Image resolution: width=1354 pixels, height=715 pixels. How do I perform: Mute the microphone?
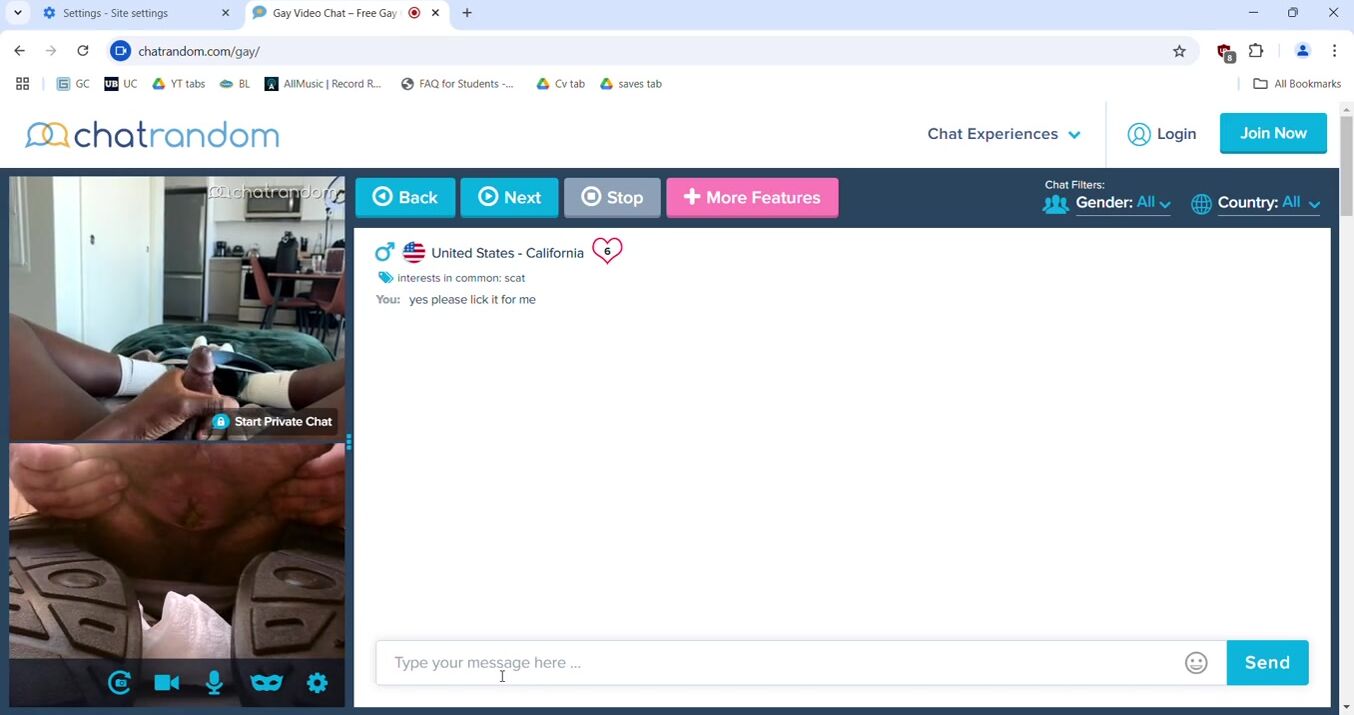(x=214, y=683)
